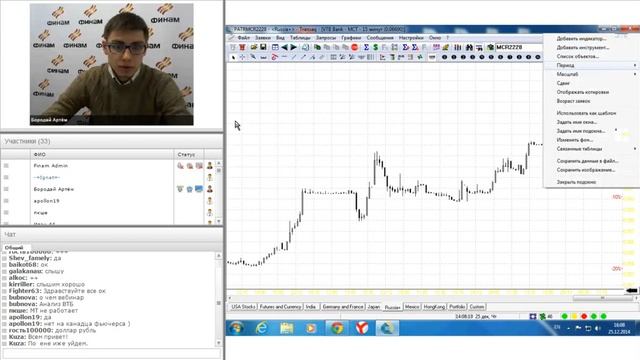The image size is (640, 360).
Task: Open Google Chrome from the taskbar
Action: [x=337, y=328]
